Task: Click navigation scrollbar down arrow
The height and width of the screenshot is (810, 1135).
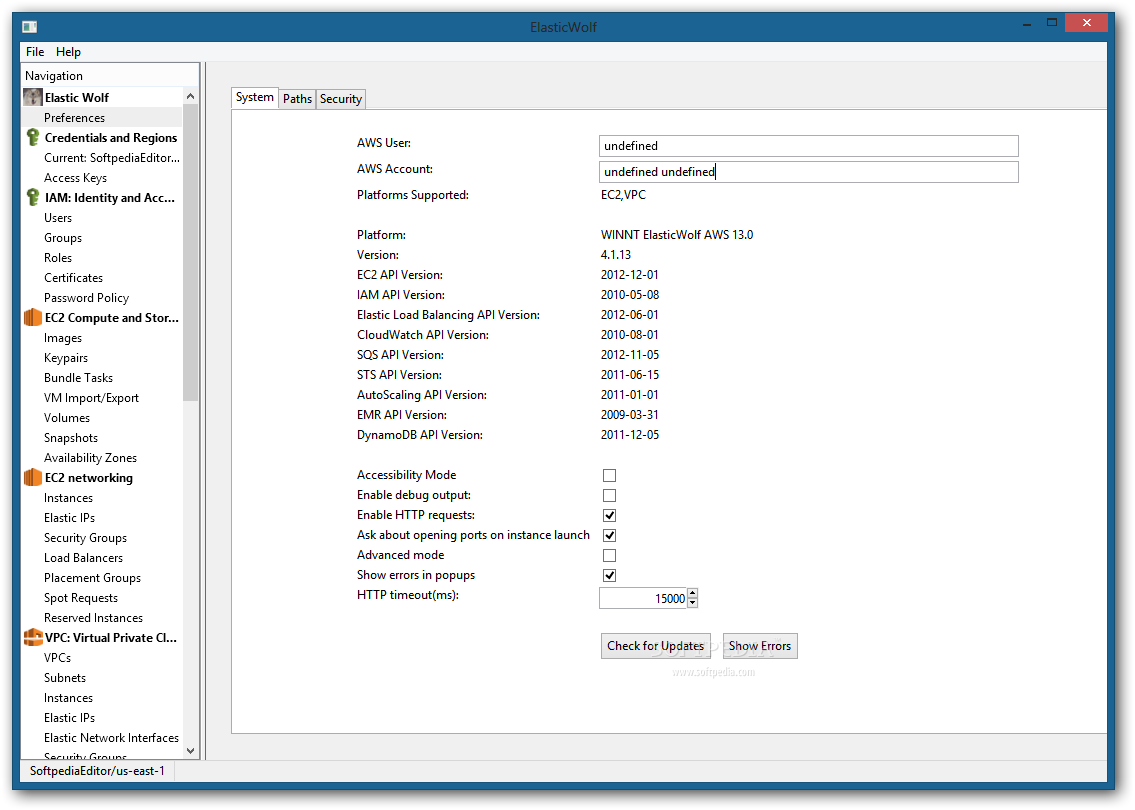Action: point(190,751)
